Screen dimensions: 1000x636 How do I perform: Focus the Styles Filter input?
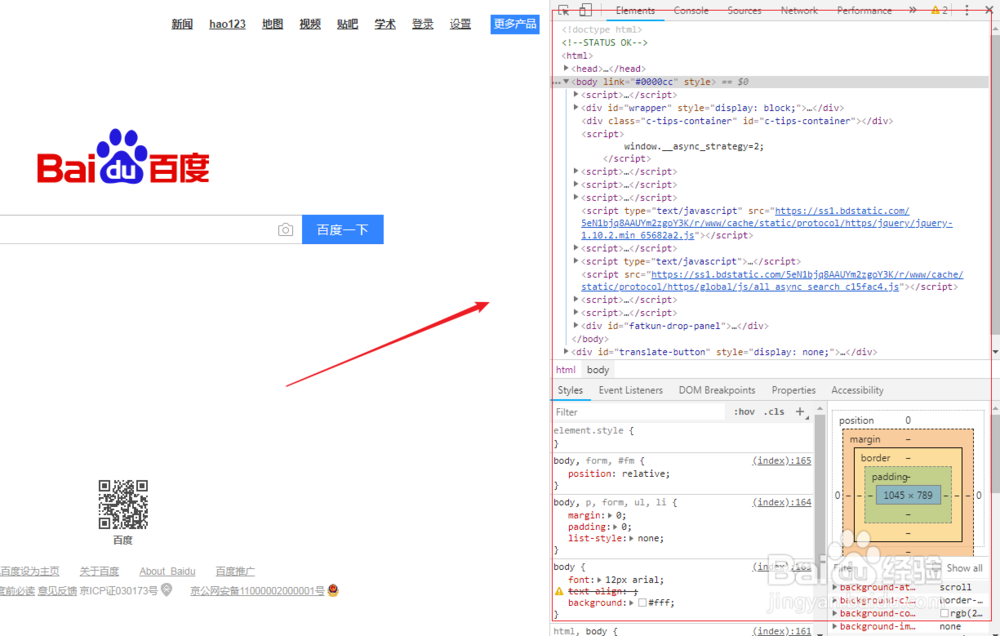(x=638, y=412)
